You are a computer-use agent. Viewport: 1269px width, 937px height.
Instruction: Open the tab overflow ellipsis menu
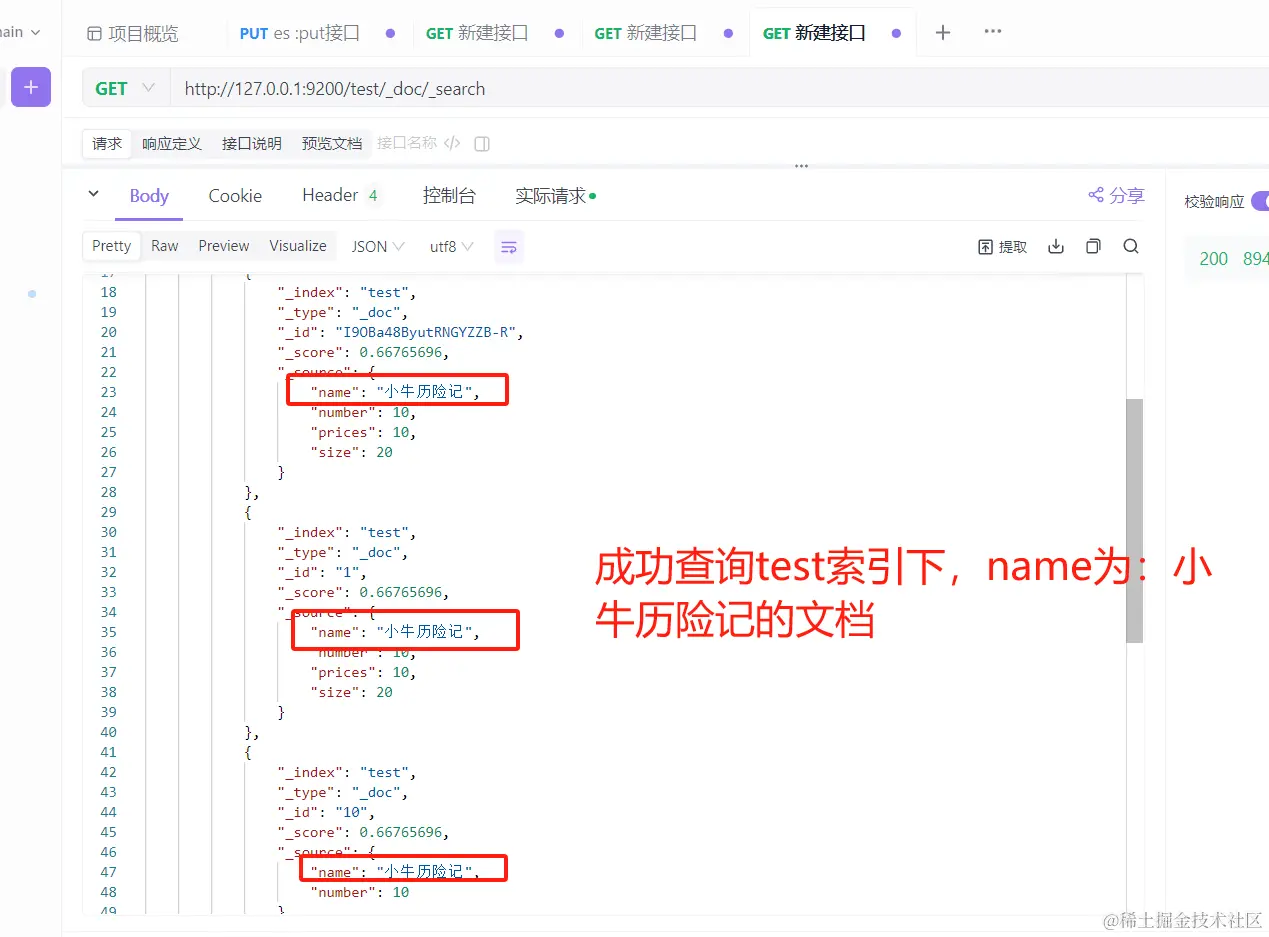[x=993, y=32]
